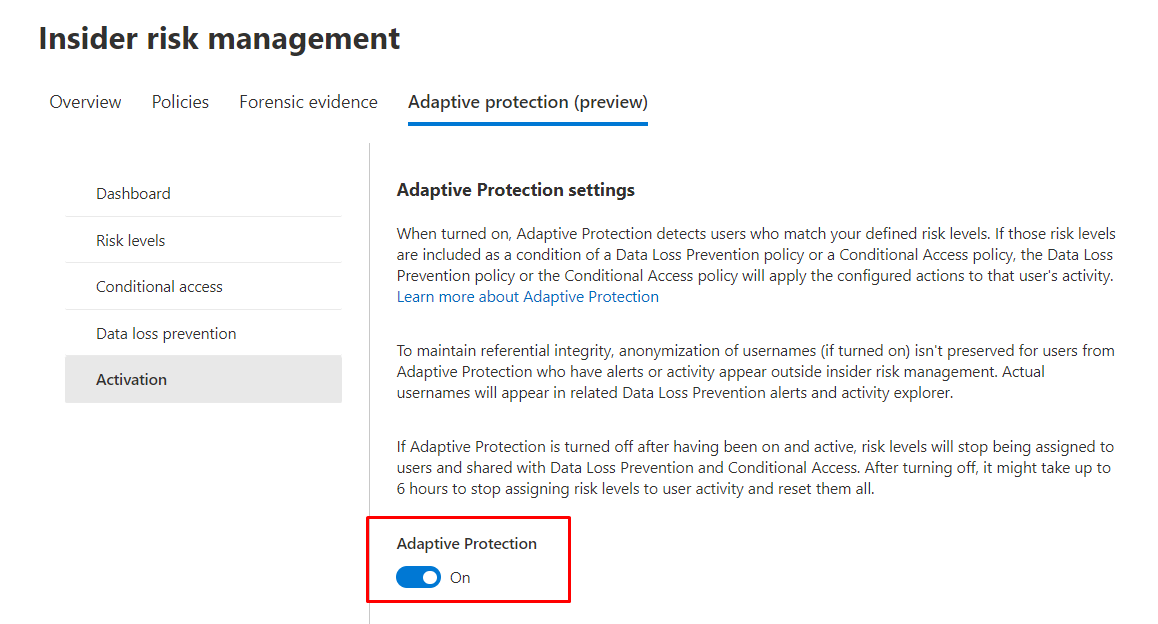This screenshot has height=624, width=1158.
Task: Select Risk levels in the sidebar
Action: pos(130,240)
